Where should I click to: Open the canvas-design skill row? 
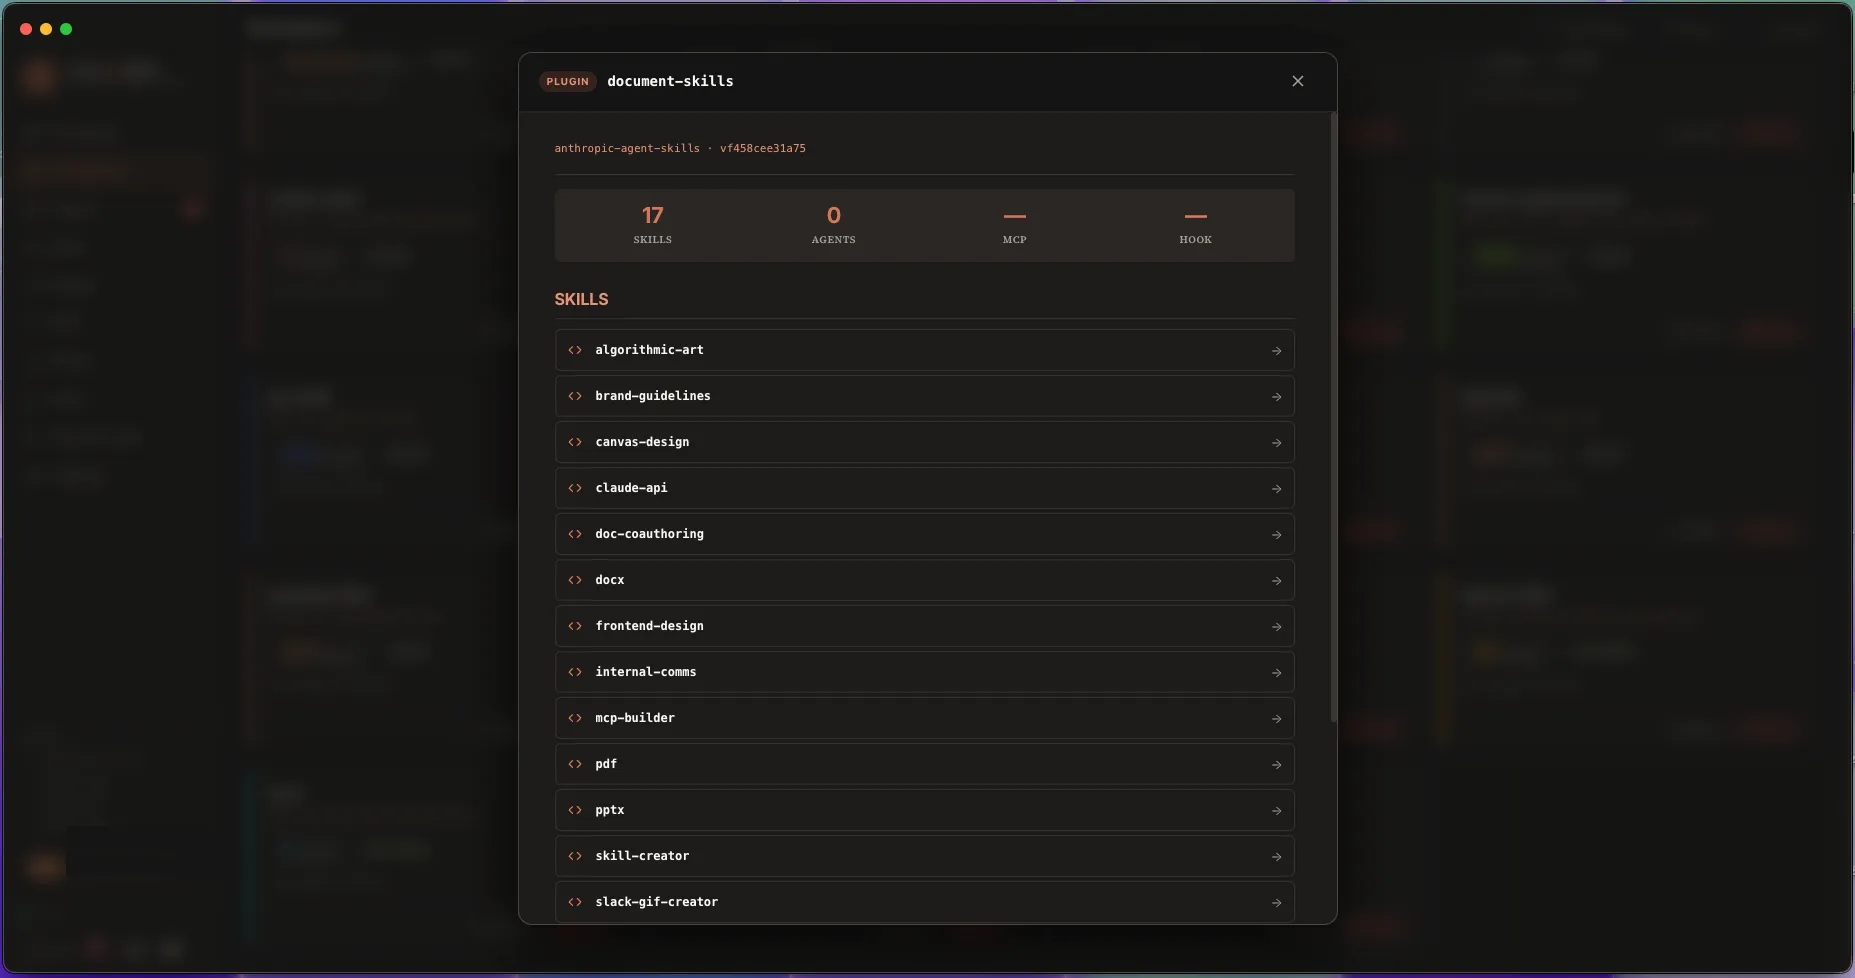point(924,442)
